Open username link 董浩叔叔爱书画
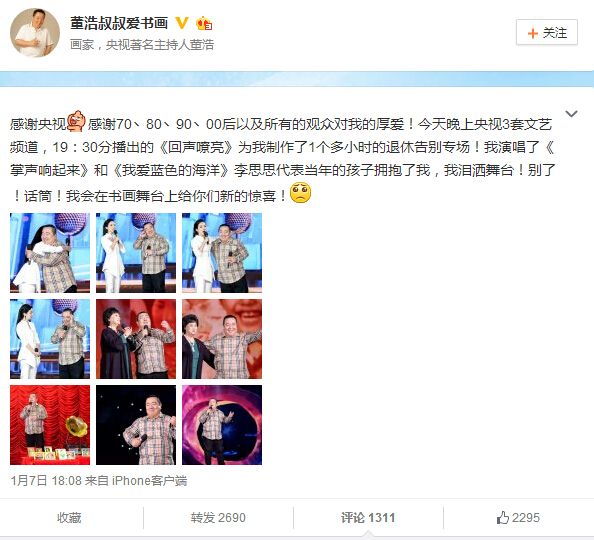Screen dimensions: 594x540 (x=119, y=23)
